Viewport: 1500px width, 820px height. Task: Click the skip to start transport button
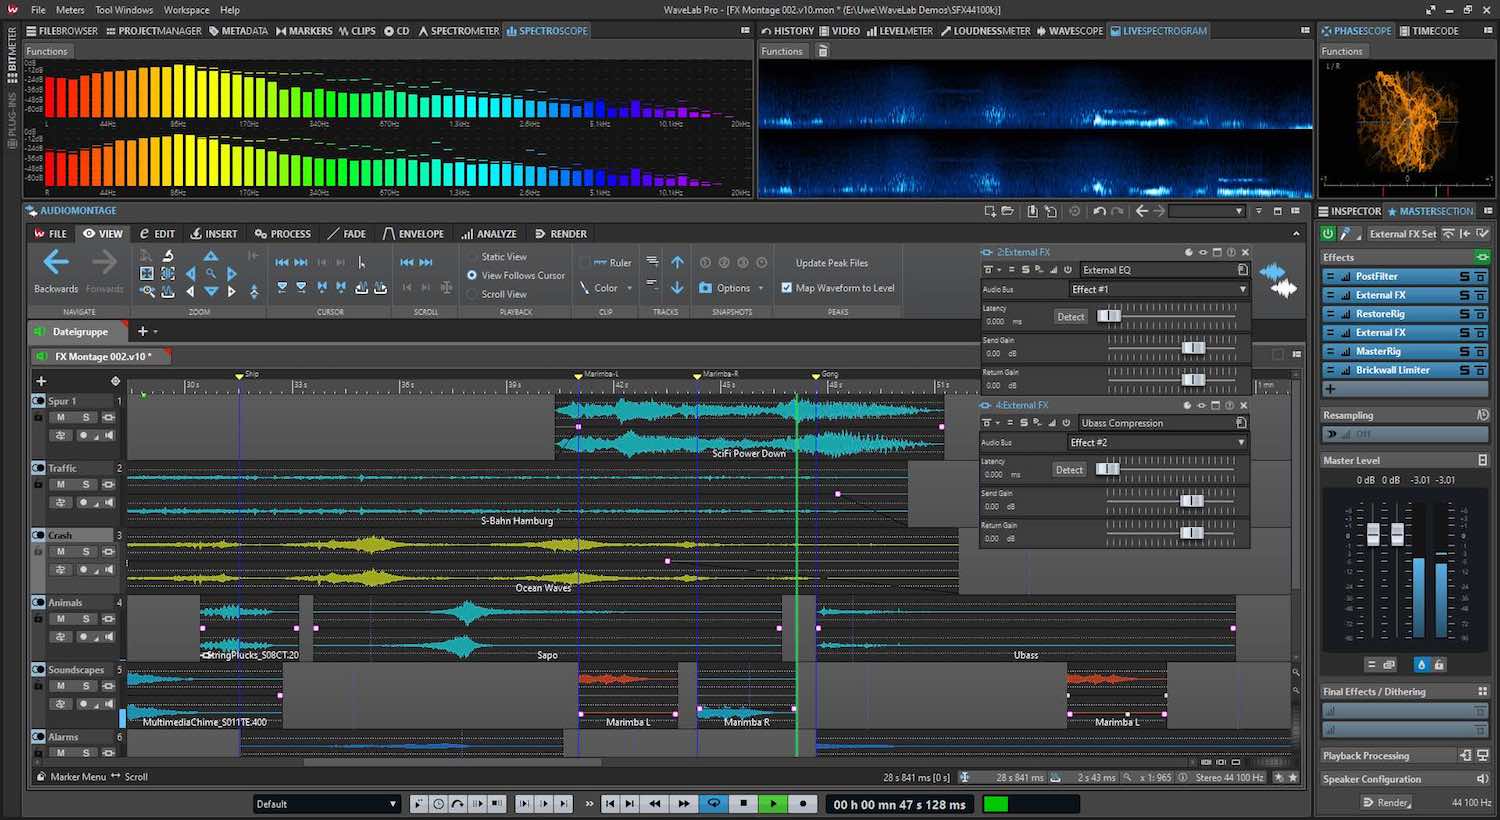[611, 804]
